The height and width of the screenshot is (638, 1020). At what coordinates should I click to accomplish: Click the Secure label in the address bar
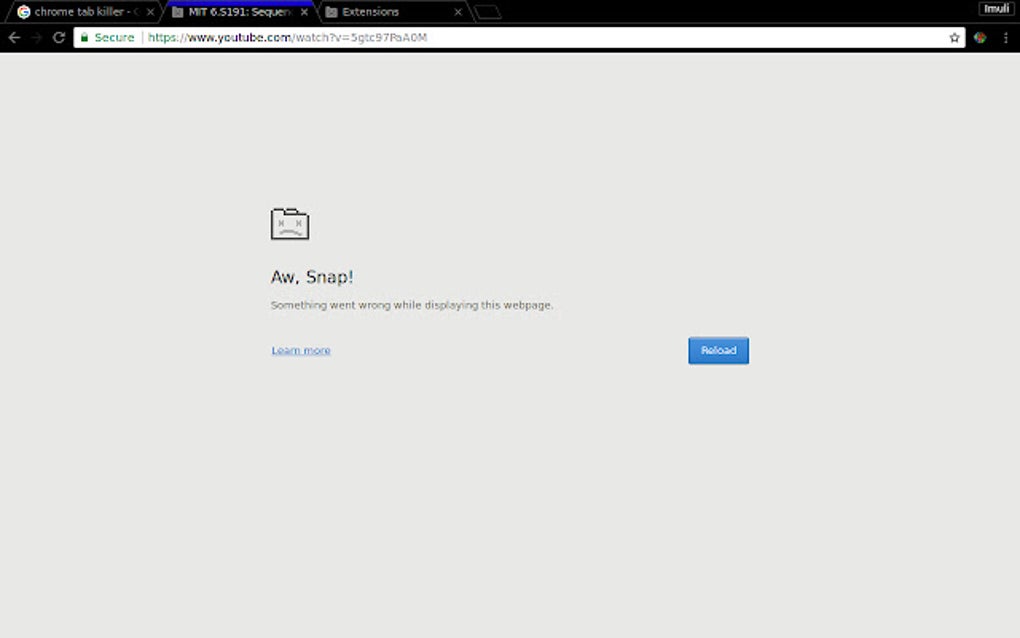pyautogui.click(x=113, y=37)
